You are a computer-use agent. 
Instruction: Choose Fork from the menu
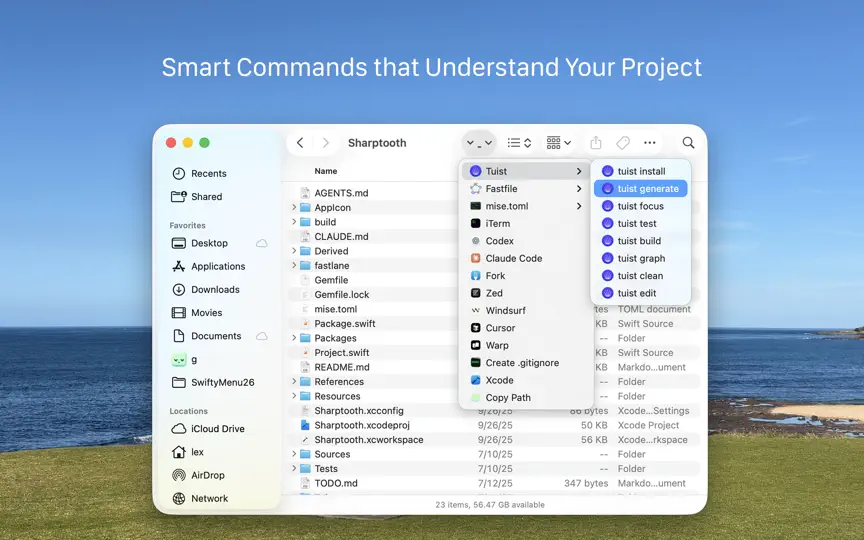526,276
